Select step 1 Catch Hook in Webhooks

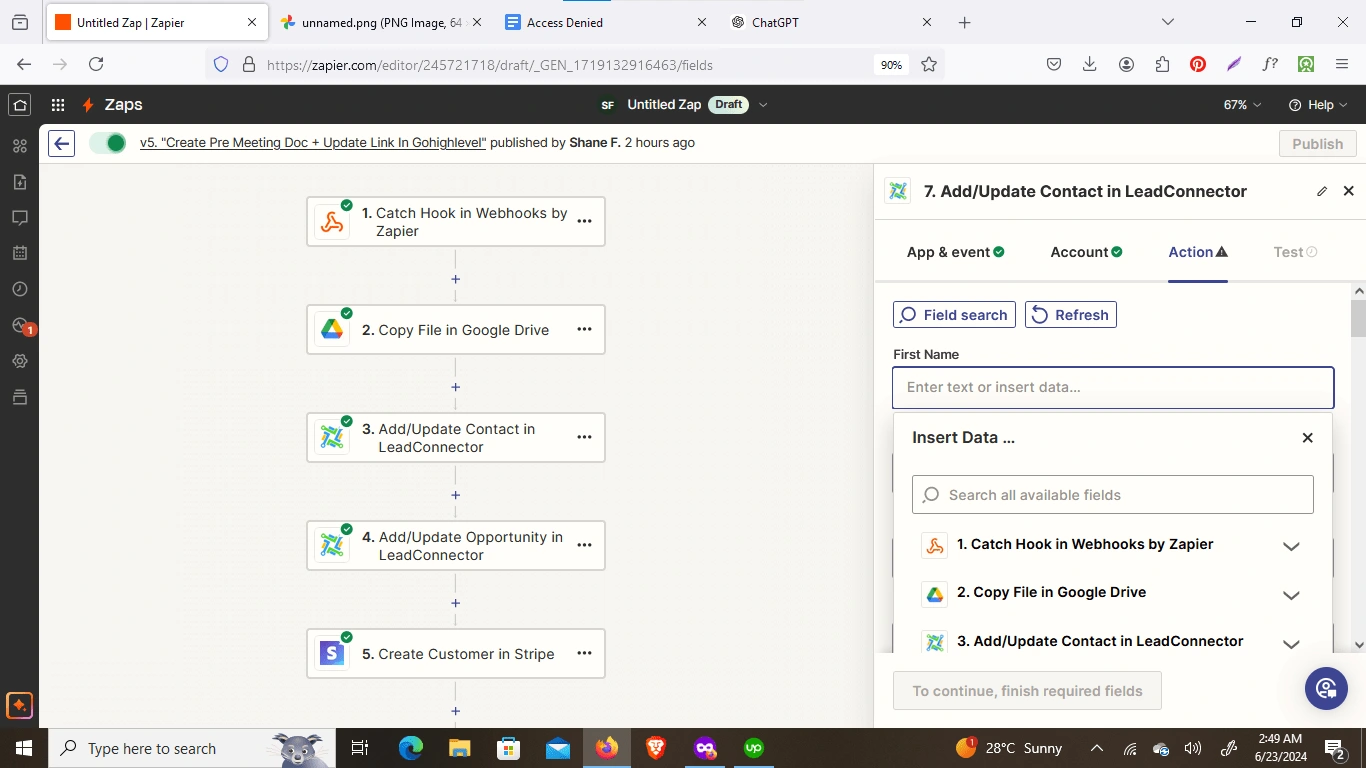pyautogui.click(x=456, y=221)
